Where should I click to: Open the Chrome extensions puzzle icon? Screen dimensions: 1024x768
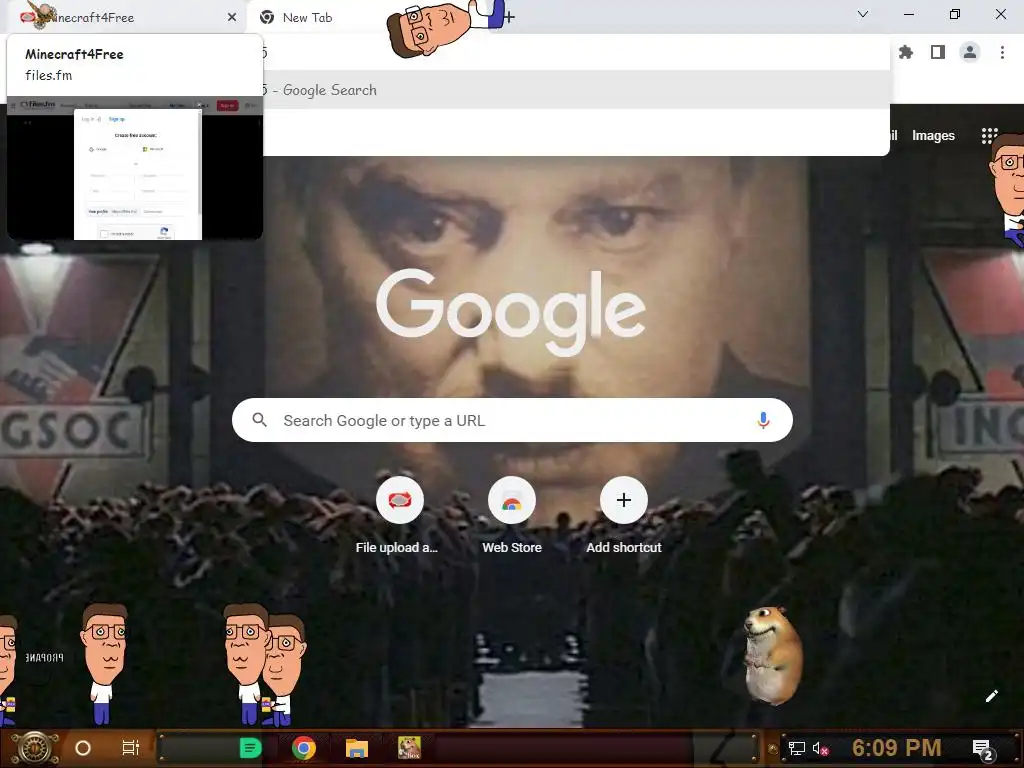coord(906,52)
